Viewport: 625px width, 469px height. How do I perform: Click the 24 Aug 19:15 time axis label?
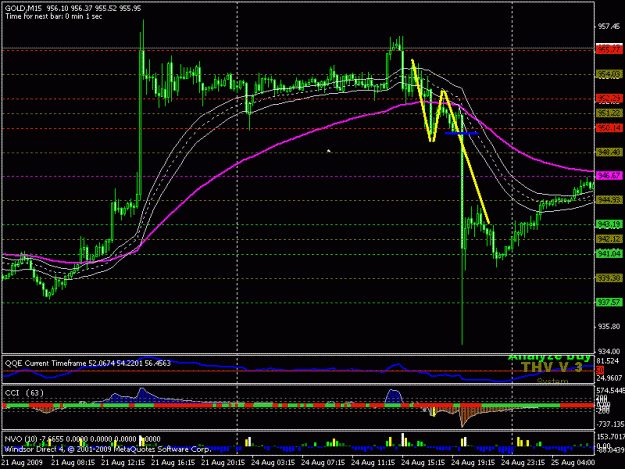(473, 463)
